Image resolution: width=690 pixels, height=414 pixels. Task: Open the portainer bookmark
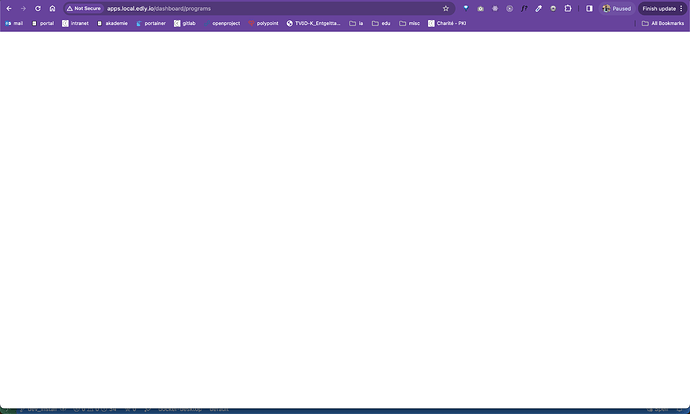click(x=151, y=23)
